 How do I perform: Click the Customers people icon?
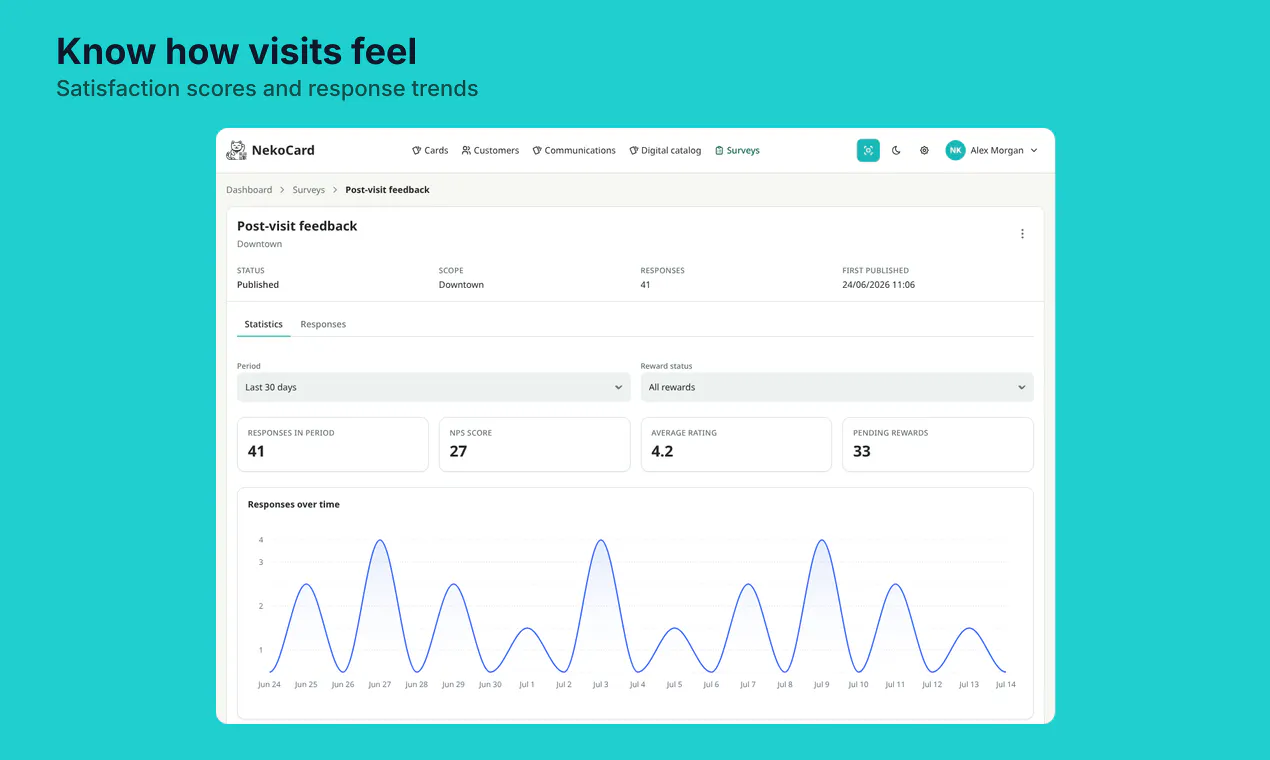(466, 151)
